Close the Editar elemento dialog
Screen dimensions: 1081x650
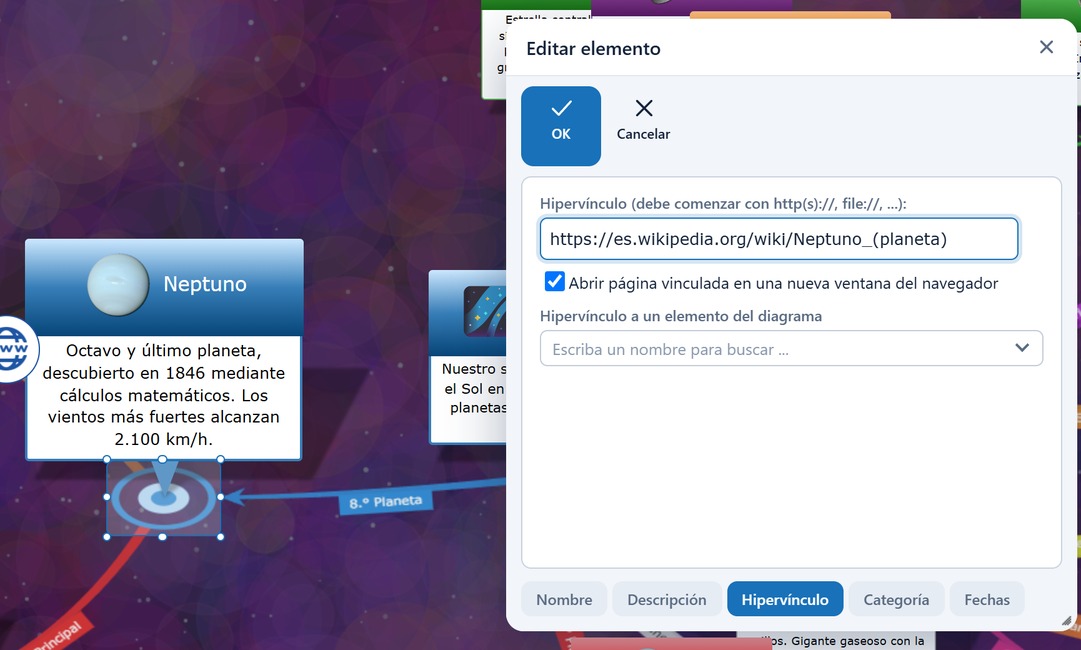pos(1046,47)
